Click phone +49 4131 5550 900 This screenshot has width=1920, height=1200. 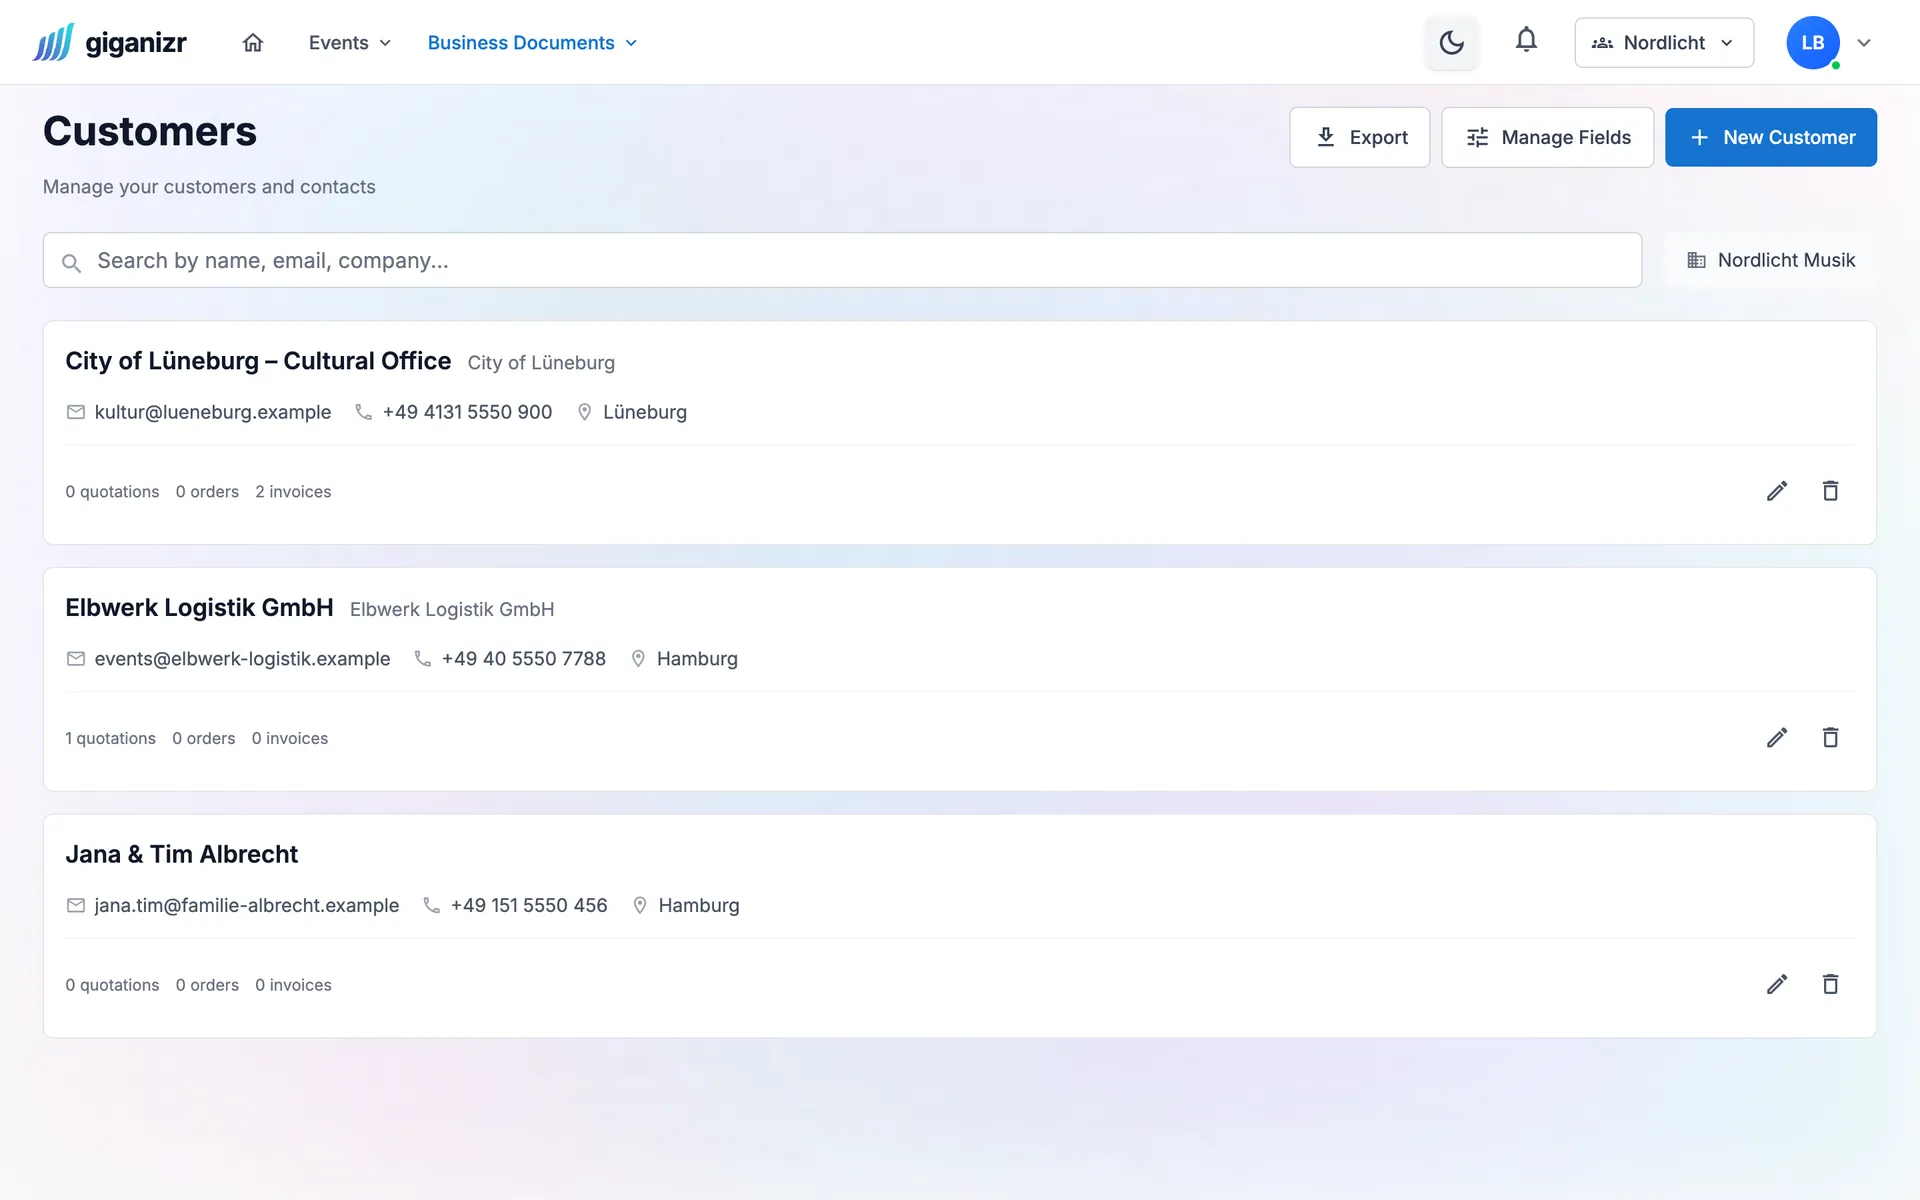[x=467, y=412]
